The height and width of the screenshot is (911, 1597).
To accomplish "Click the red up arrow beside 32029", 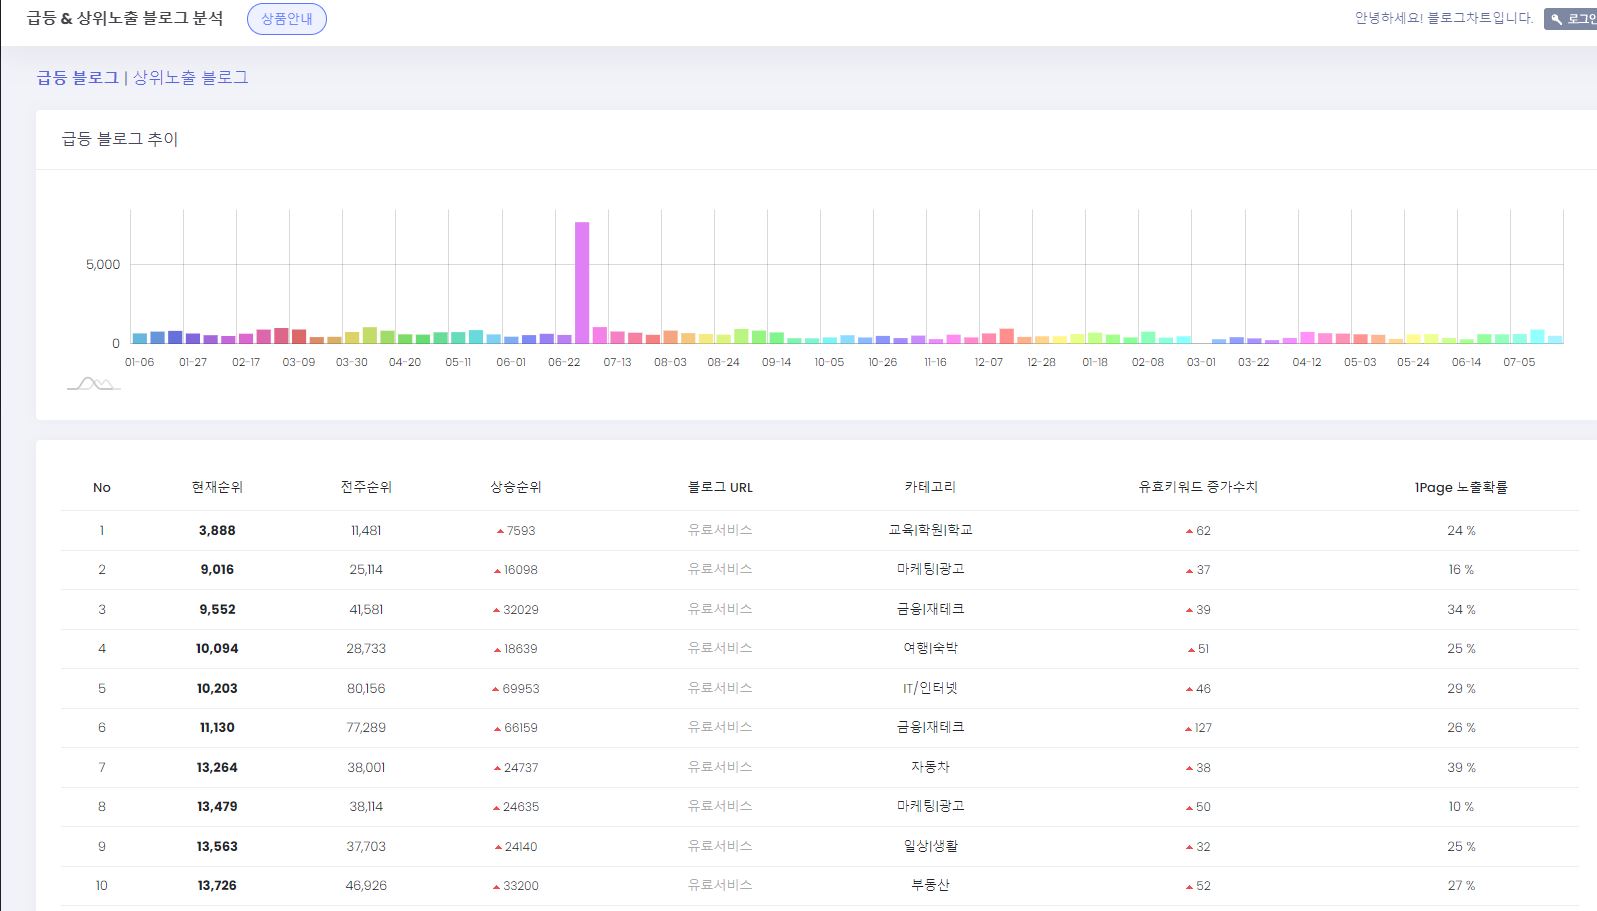I will tap(497, 610).
